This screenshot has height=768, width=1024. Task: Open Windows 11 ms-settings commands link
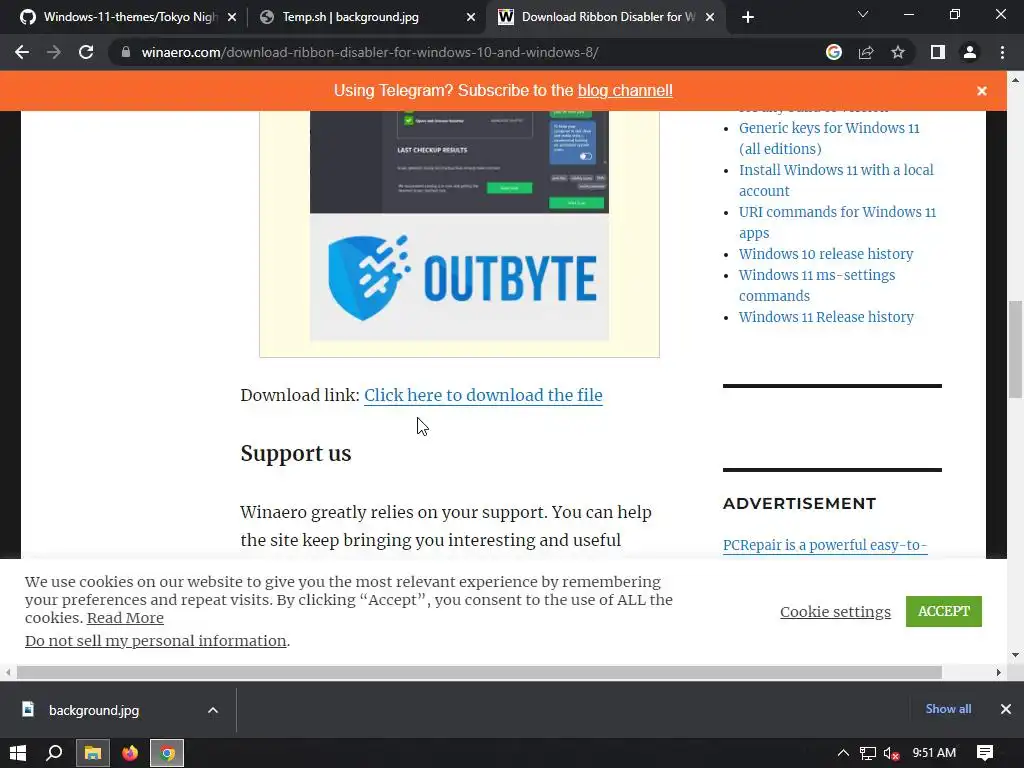pos(816,285)
